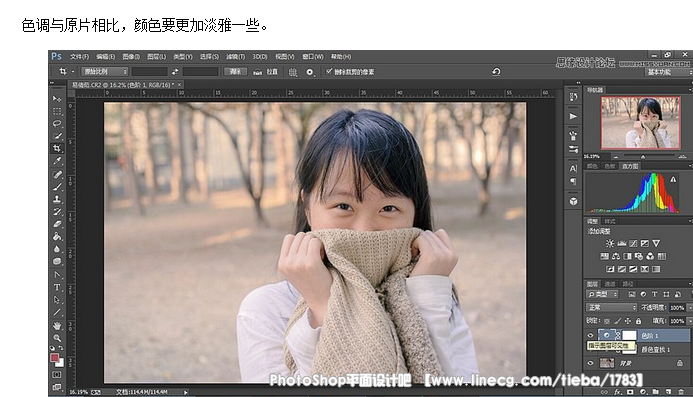Click the reset crop icon in options bar

(x=496, y=72)
